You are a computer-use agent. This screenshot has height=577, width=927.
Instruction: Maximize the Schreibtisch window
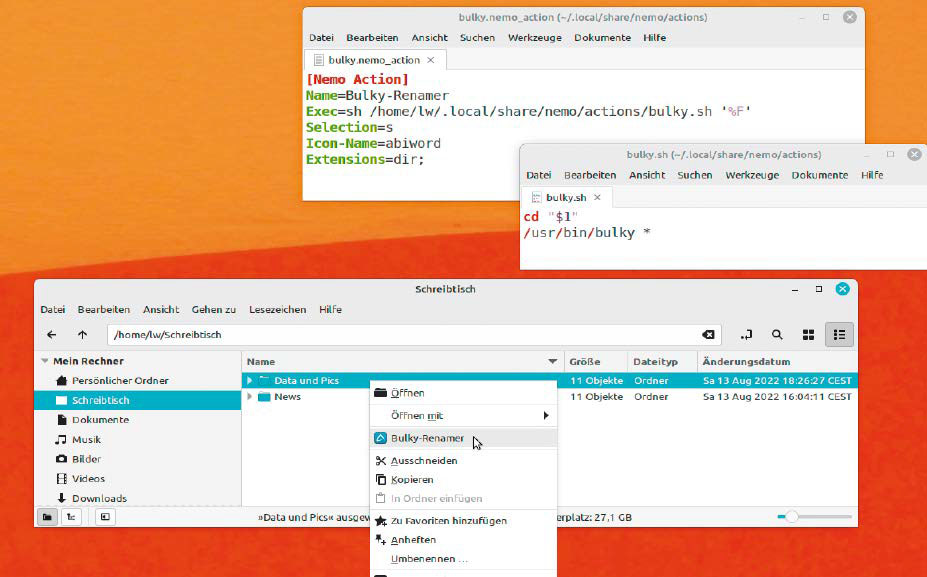click(819, 289)
